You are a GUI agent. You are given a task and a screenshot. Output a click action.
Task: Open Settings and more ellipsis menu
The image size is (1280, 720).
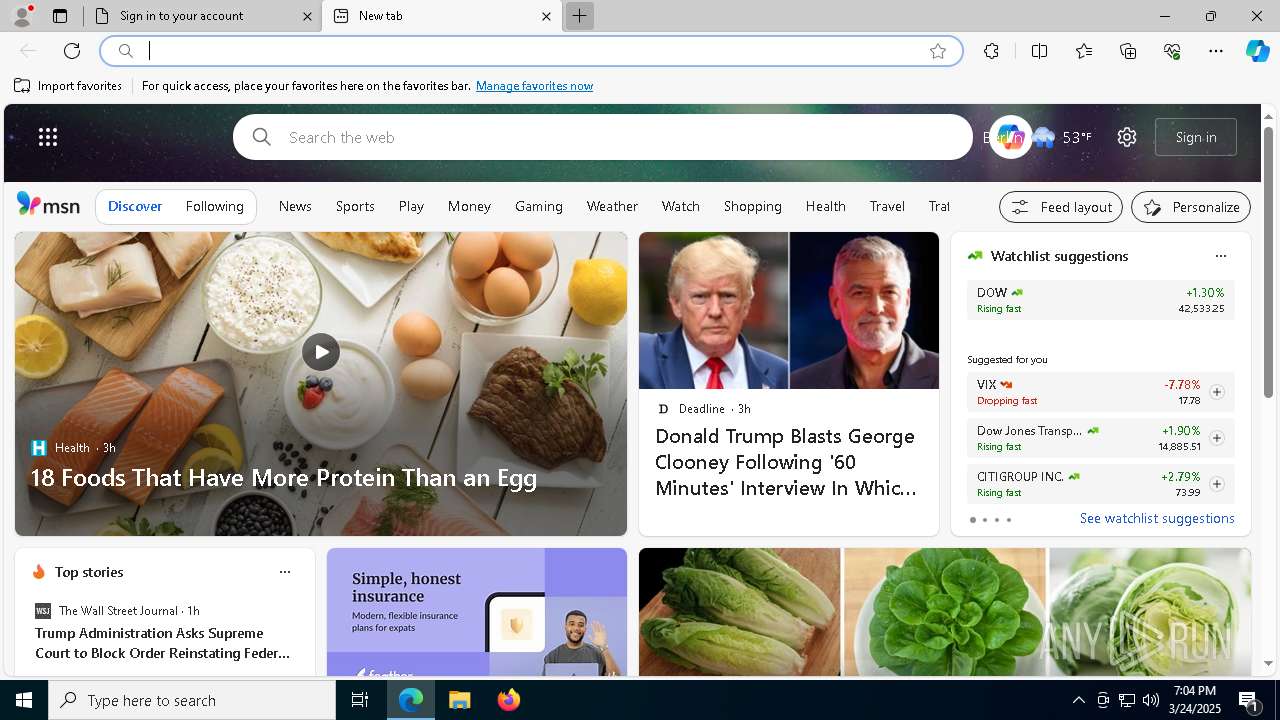point(1216,51)
